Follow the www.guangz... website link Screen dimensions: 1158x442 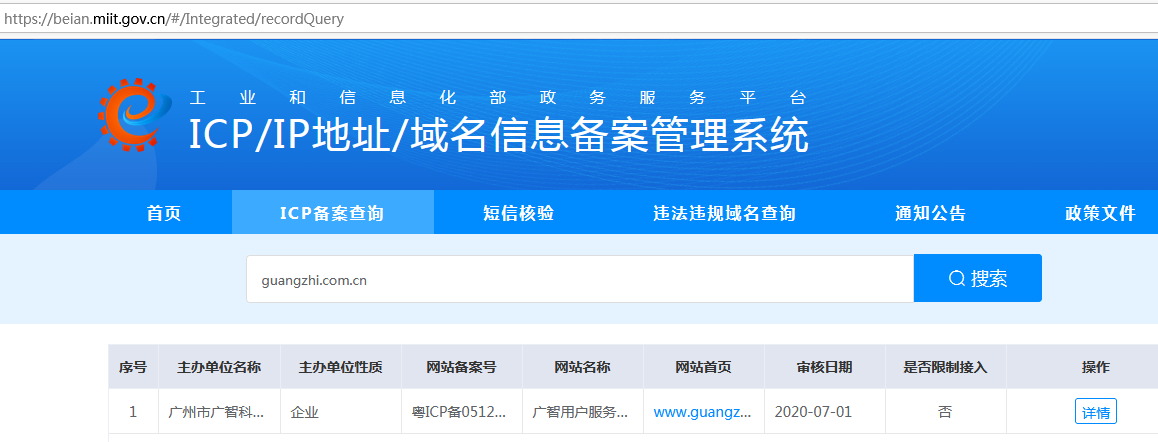coord(702,412)
